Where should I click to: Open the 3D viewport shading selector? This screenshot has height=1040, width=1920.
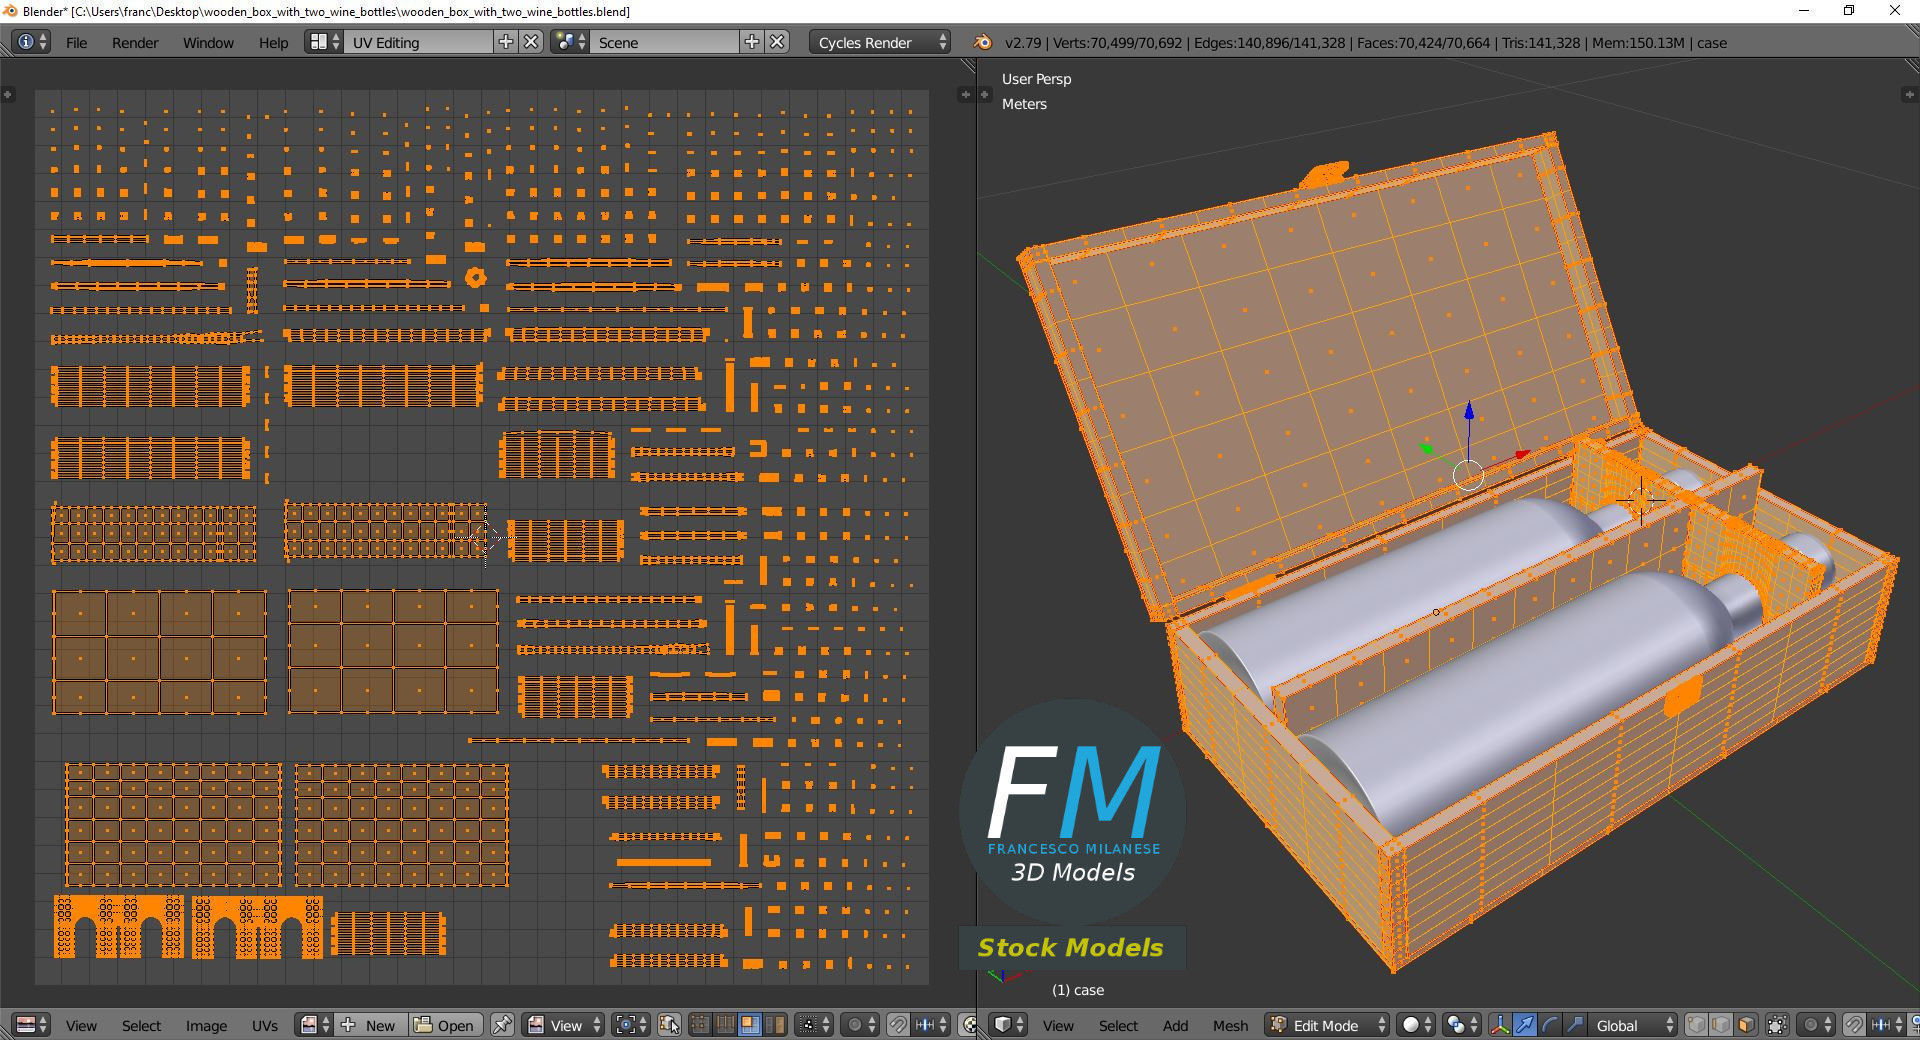[x=1416, y=1025]
